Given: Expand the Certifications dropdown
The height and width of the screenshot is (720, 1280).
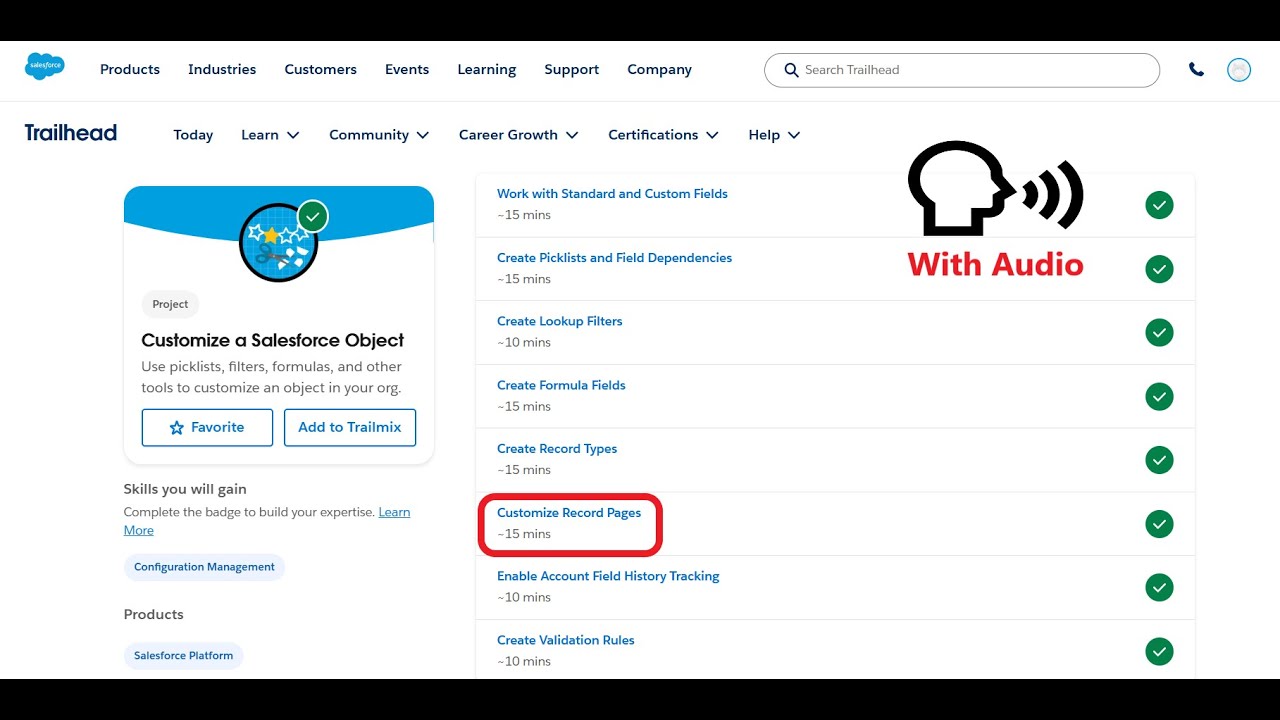Looking at the screenshot, I should [x=663, y=135].
